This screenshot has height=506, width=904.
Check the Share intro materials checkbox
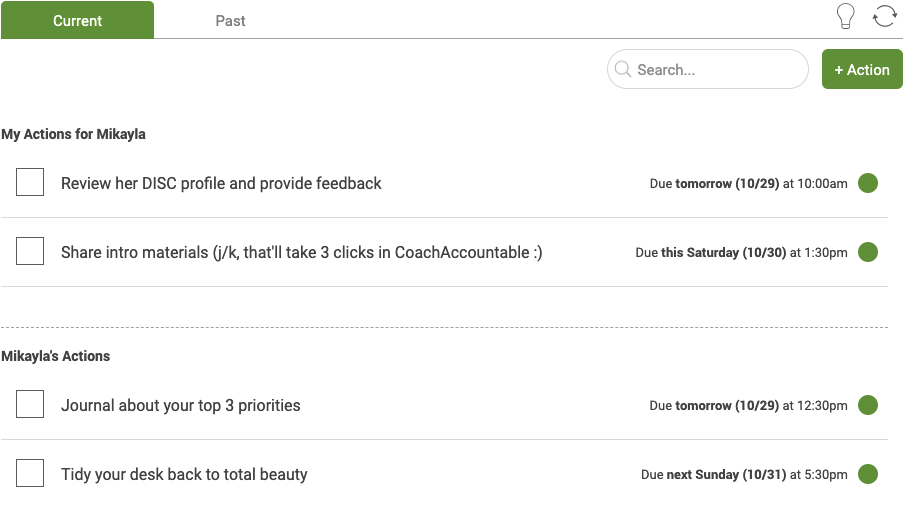coord(30,251)
